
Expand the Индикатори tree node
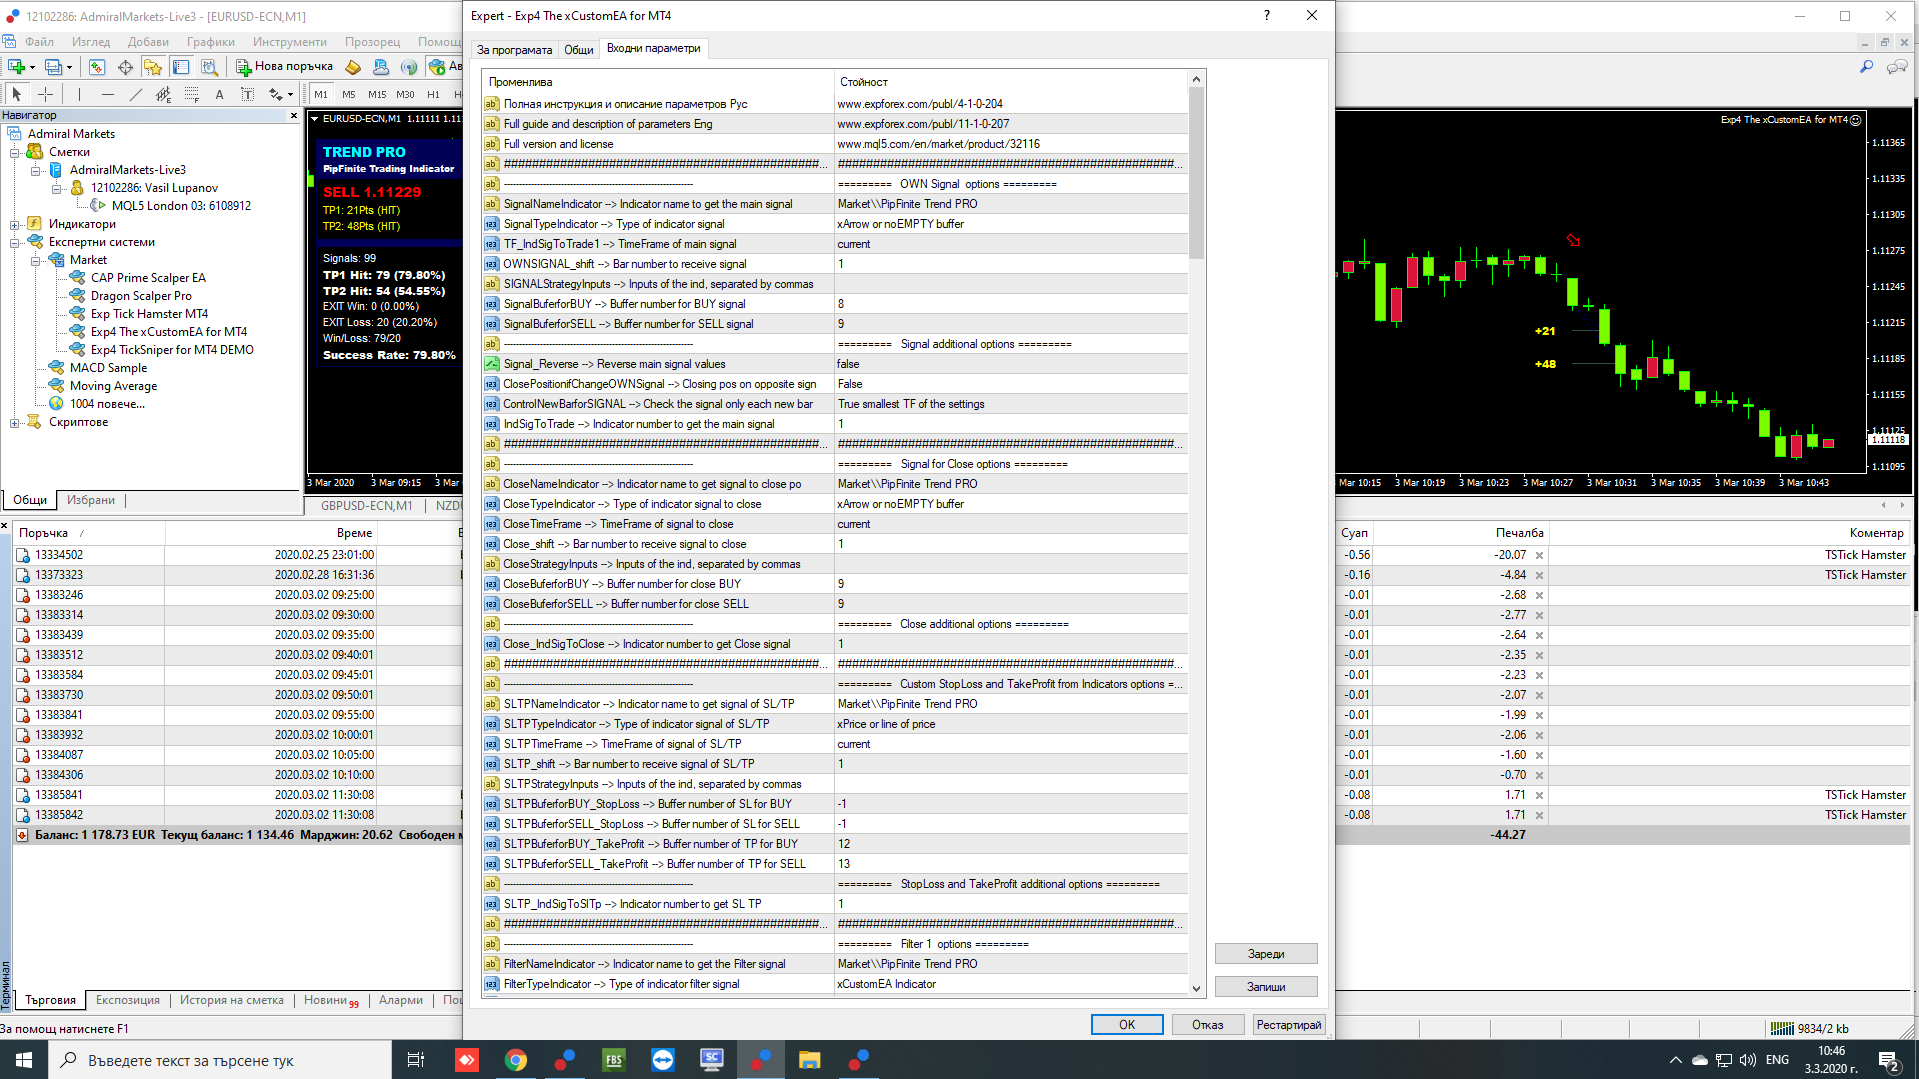pyautogui.click(x=15, y=224)
